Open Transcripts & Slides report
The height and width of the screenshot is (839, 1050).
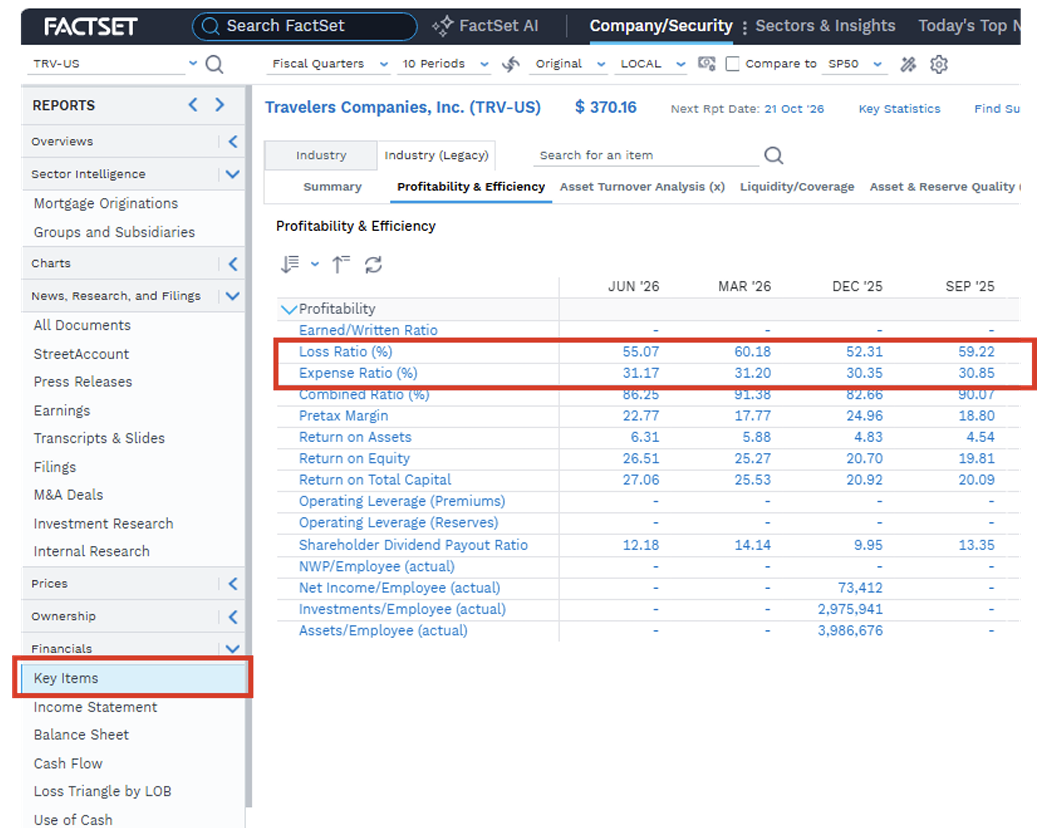tap(99, 438)
